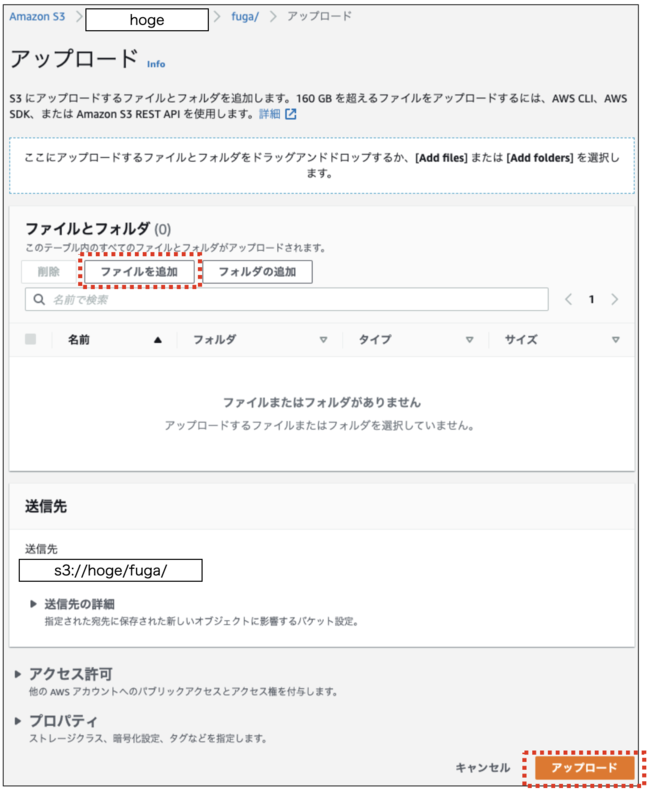
Task: Sort by フォルダ column arrow
Action: (x=323, y=340)
